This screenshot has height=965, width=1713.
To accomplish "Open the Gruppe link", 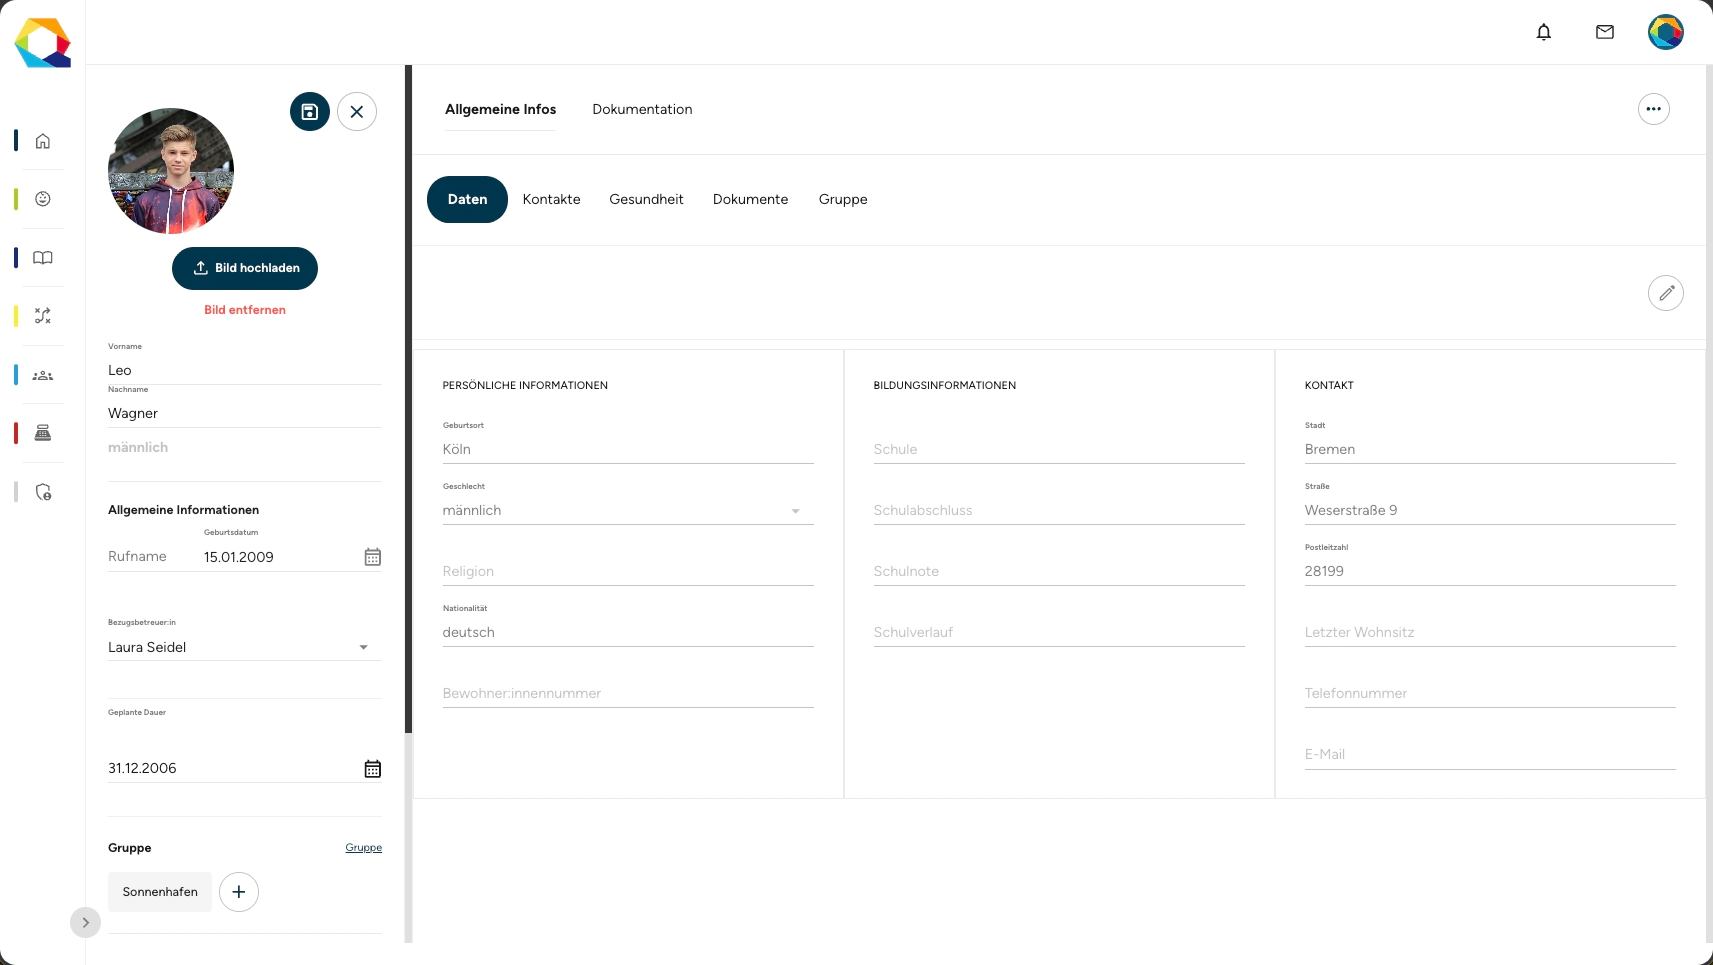I will pyautogui.click(x=364, y=847).
